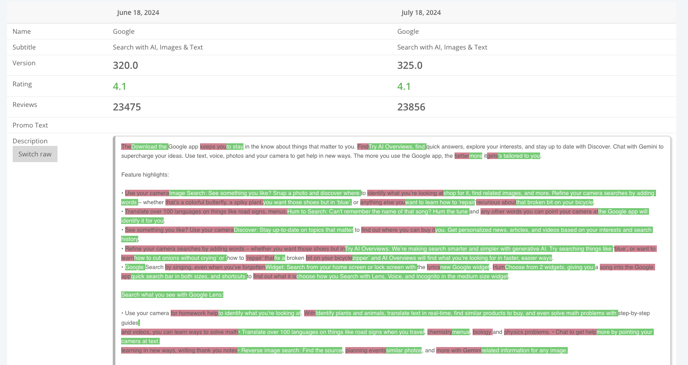
Task: Click the Subtitle row label
Action: point(24,47)
